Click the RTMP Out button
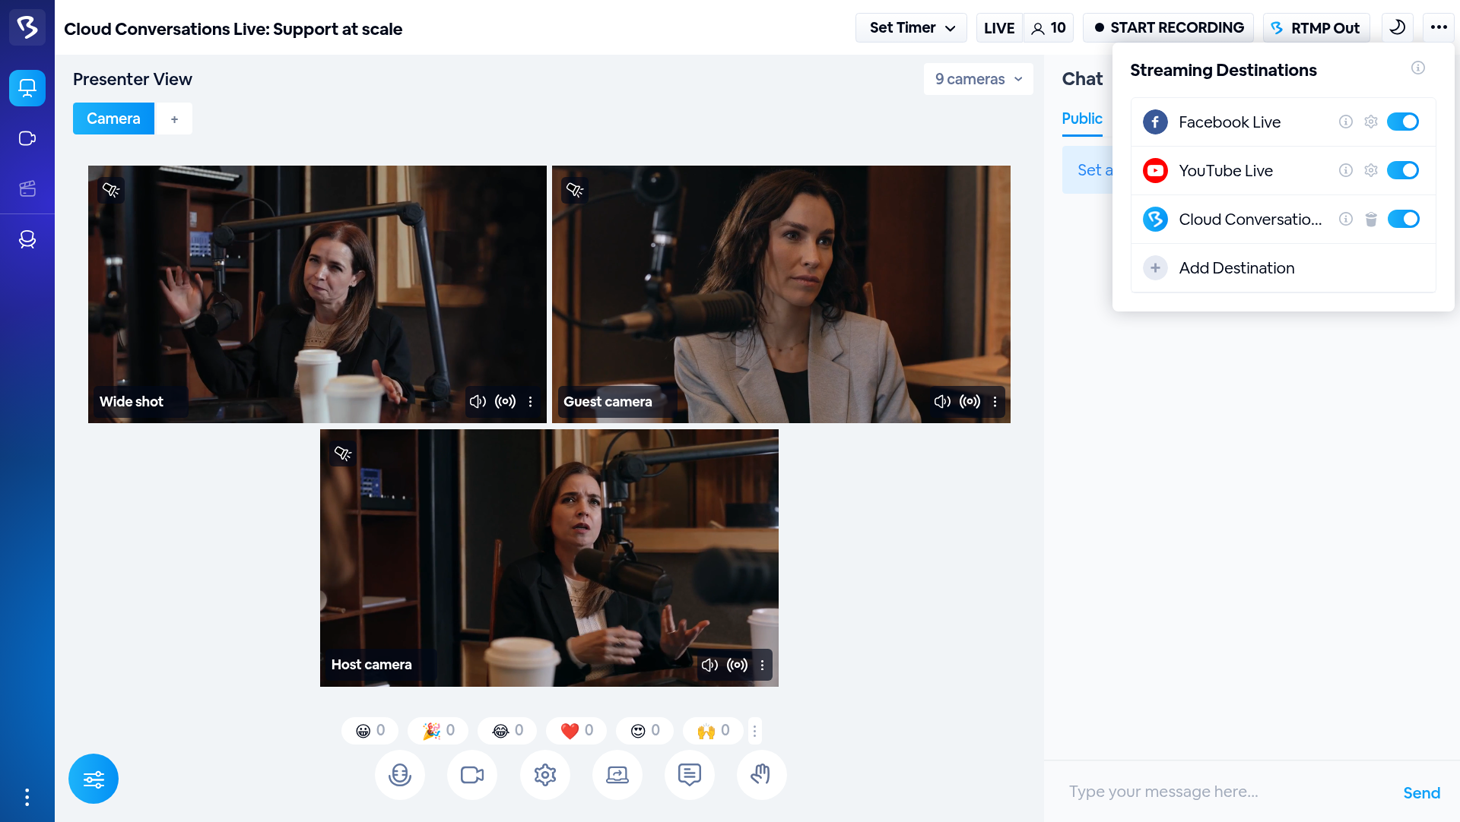This screenshot has width=1460, height=822. [x=1316, y=28]
